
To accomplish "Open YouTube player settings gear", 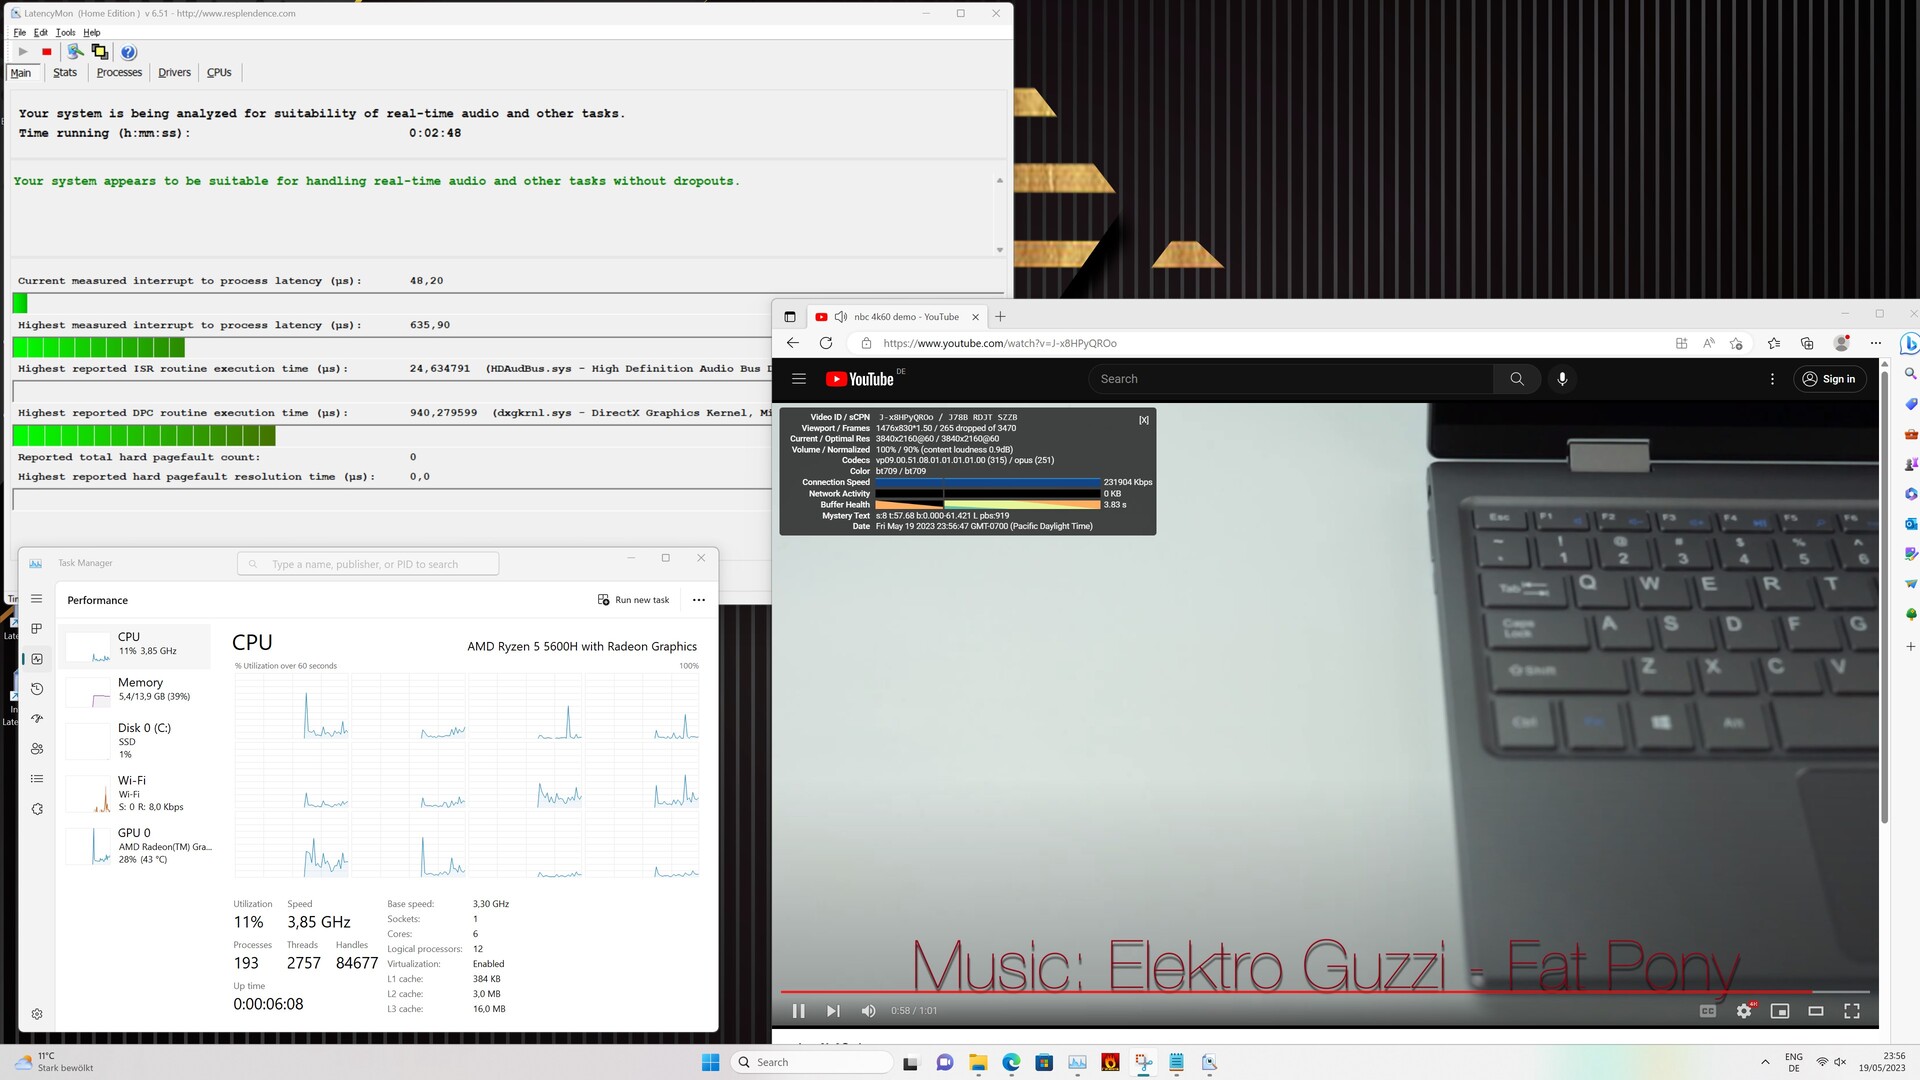I will tap(1744, 1011).
